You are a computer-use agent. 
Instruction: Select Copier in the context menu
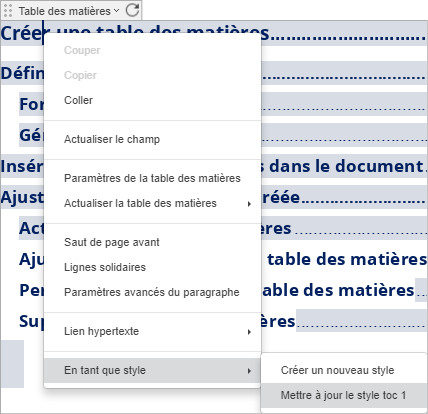point(152,75)
